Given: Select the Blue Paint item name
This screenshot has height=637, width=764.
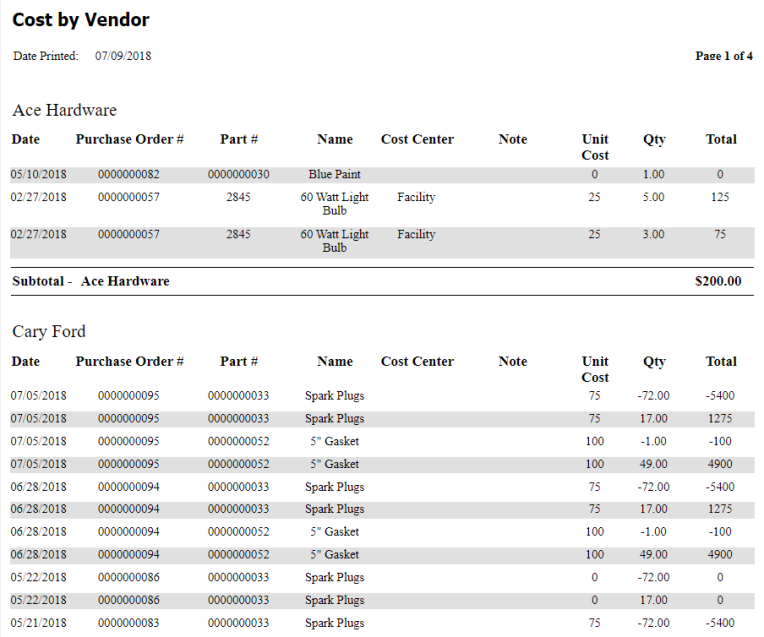Looking at the screenshot, I should [x=334, y=175].
